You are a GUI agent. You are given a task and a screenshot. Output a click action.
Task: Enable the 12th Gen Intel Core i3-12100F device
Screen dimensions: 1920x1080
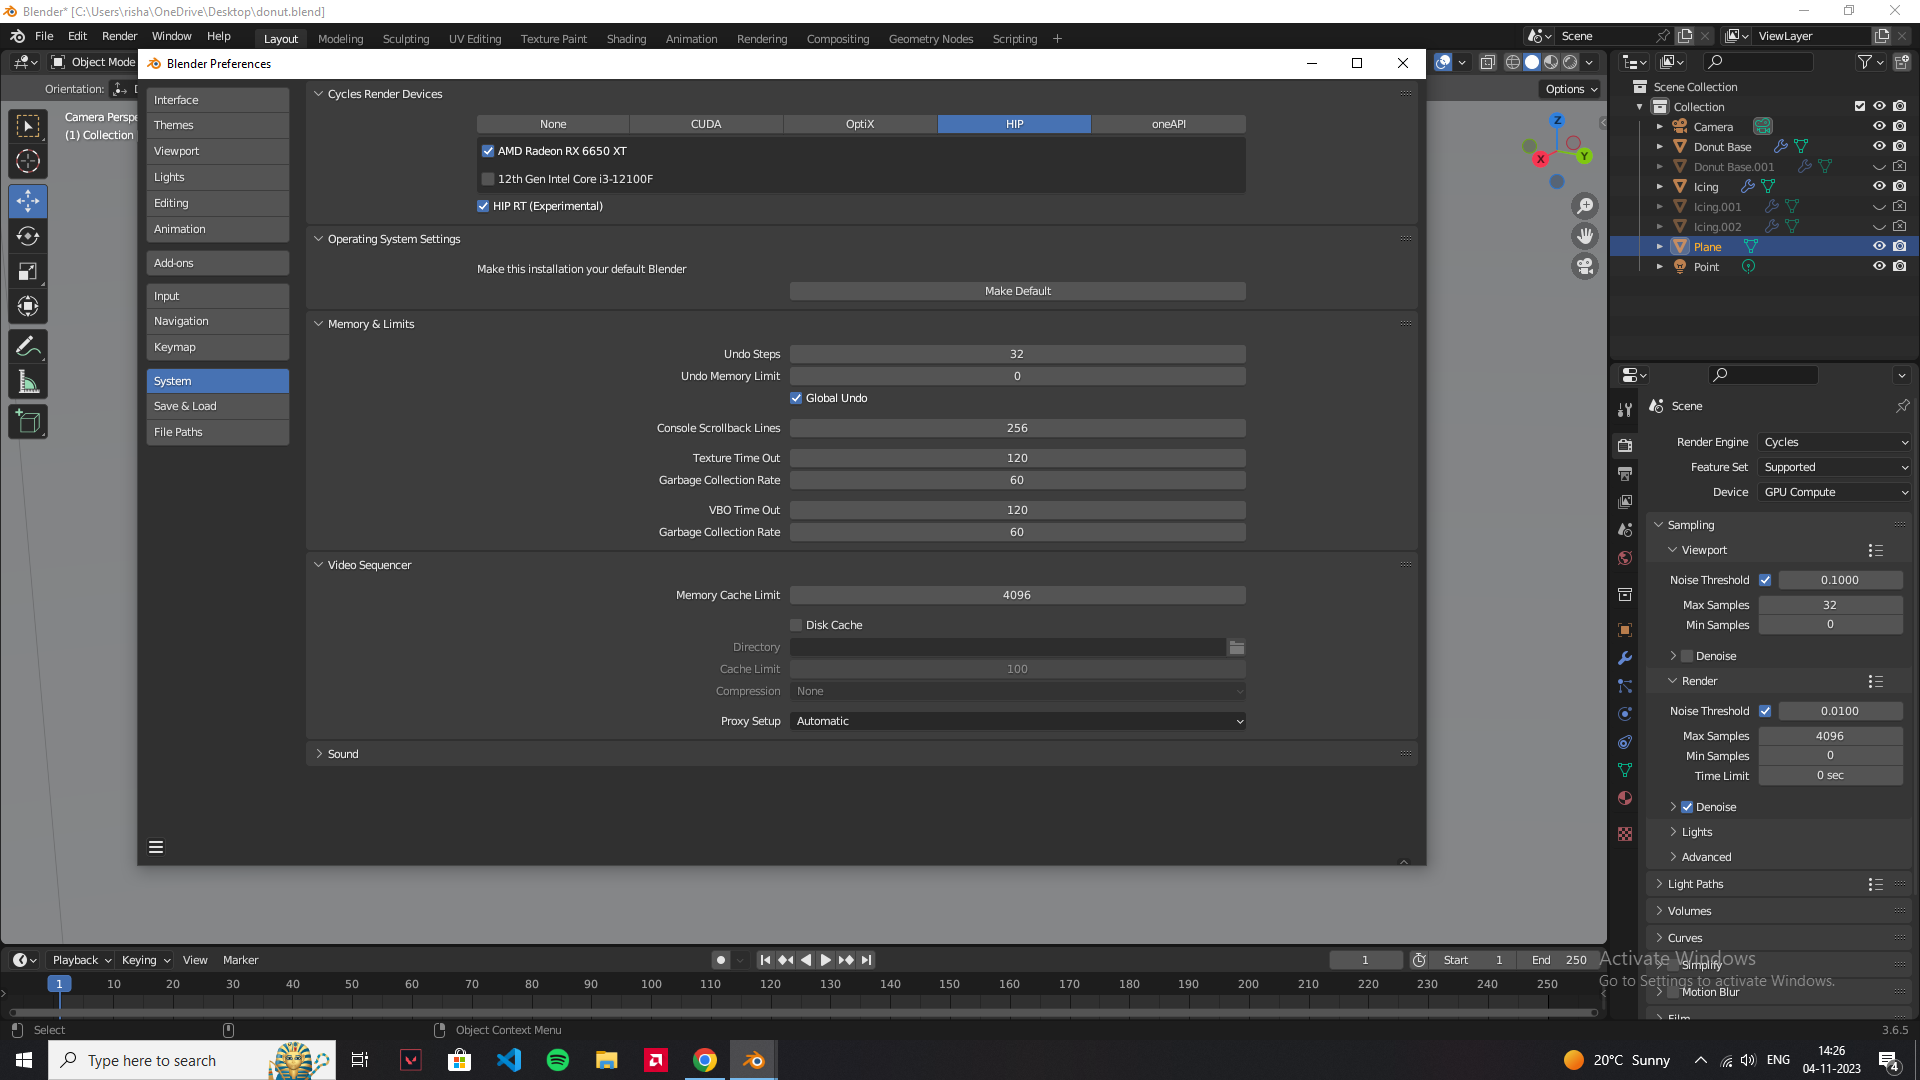tap(488, 179)
